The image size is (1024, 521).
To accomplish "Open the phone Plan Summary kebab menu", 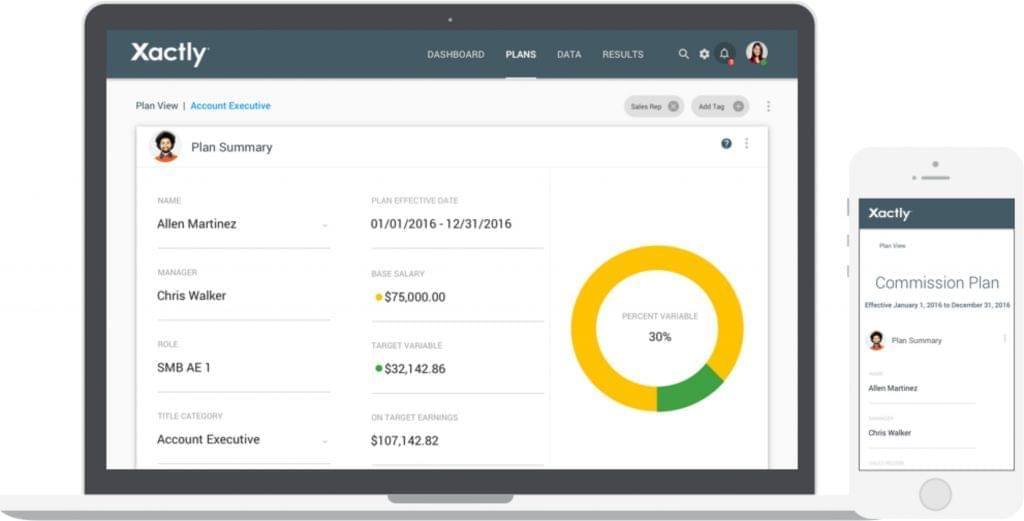I will pos(1004,338).
